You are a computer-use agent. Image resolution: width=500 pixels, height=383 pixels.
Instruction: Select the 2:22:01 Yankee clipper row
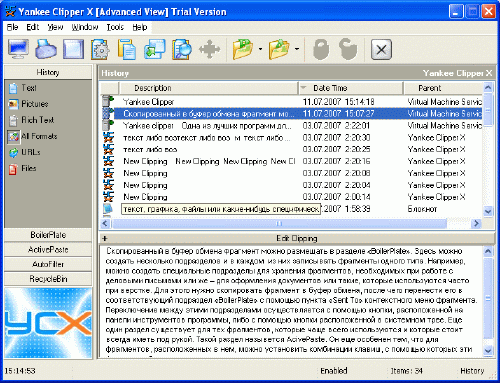(x=292, y=126)
